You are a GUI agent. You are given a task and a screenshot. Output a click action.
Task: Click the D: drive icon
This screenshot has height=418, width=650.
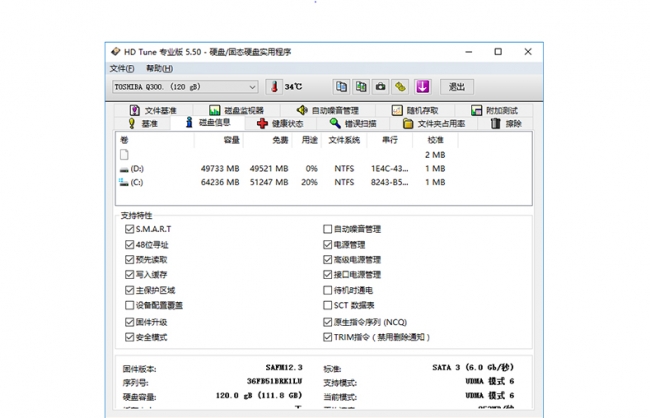(124, 169)
